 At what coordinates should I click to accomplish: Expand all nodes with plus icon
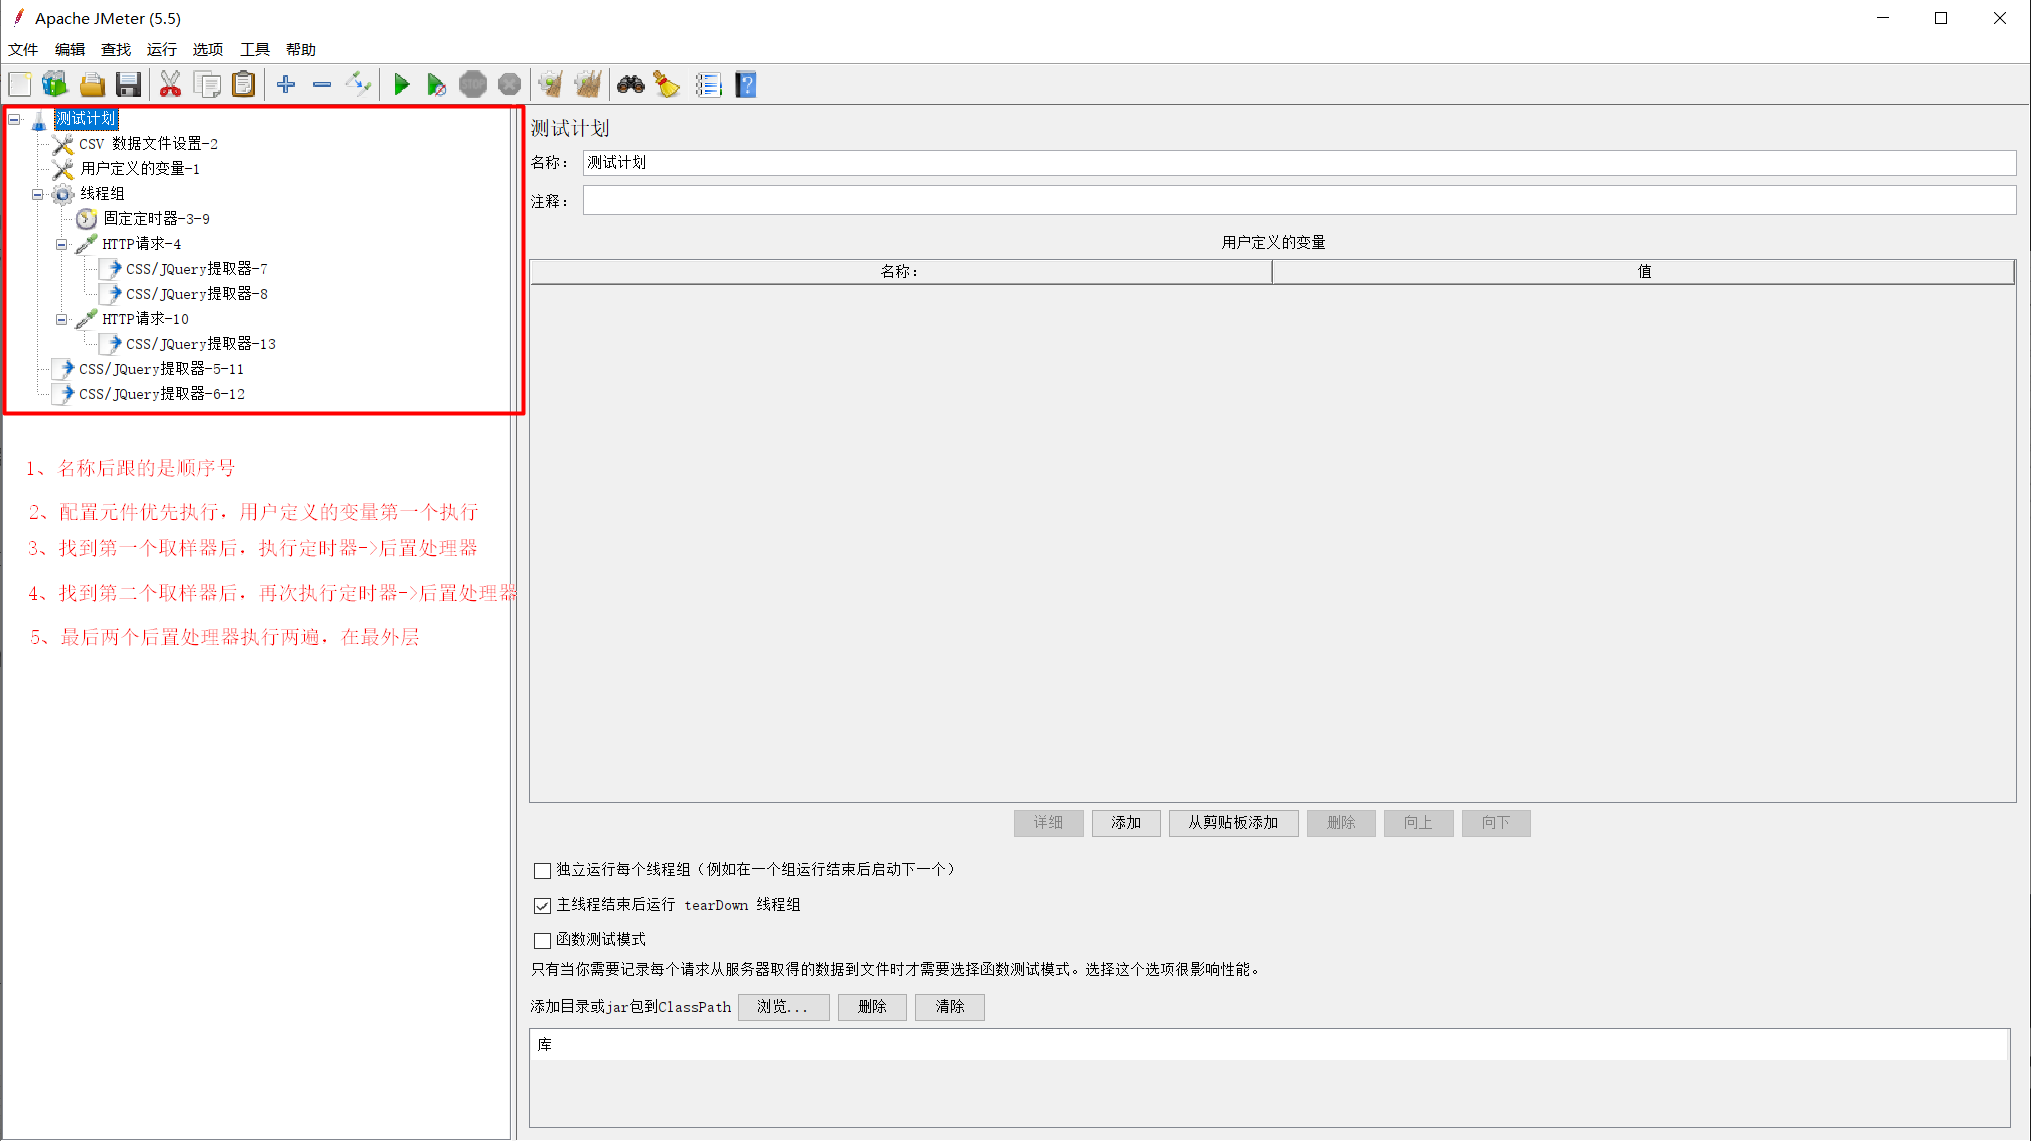286,85
